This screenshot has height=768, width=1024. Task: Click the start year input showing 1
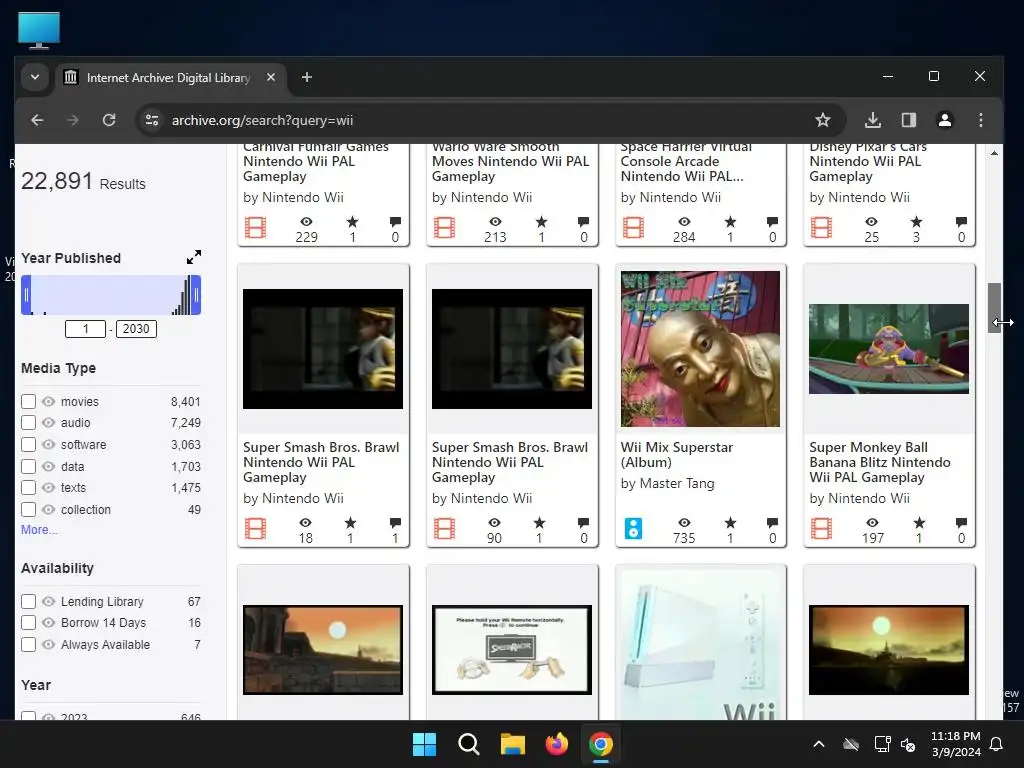pyautogui.click(x=86, y=328)
